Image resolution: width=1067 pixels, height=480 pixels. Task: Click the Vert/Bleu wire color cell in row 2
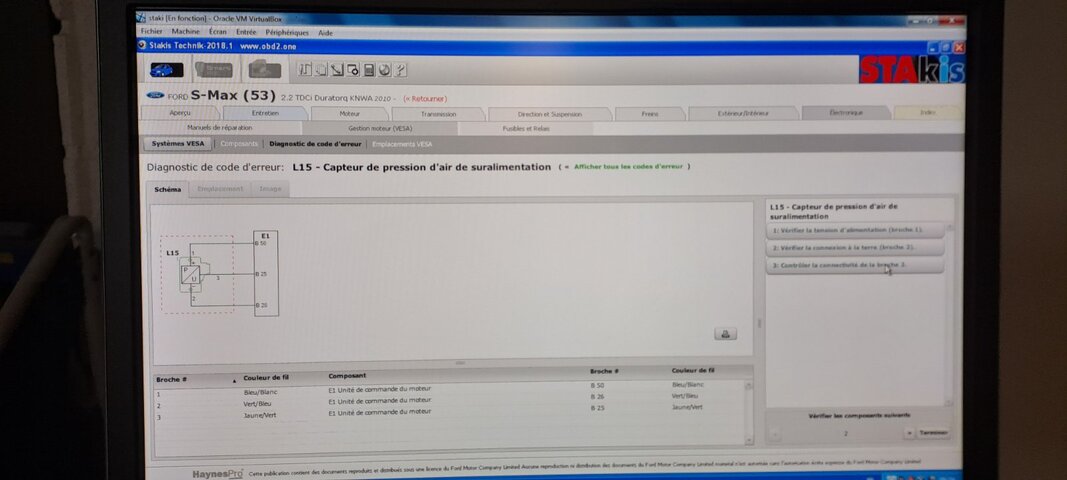tap(257, 404)
